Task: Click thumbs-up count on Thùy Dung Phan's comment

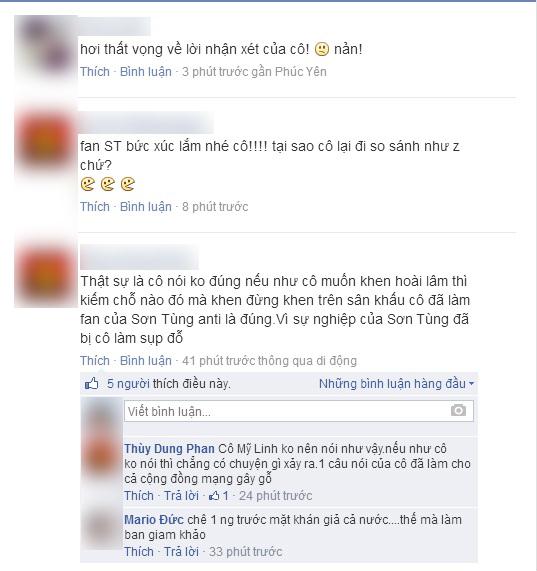Action: point(219,496)
